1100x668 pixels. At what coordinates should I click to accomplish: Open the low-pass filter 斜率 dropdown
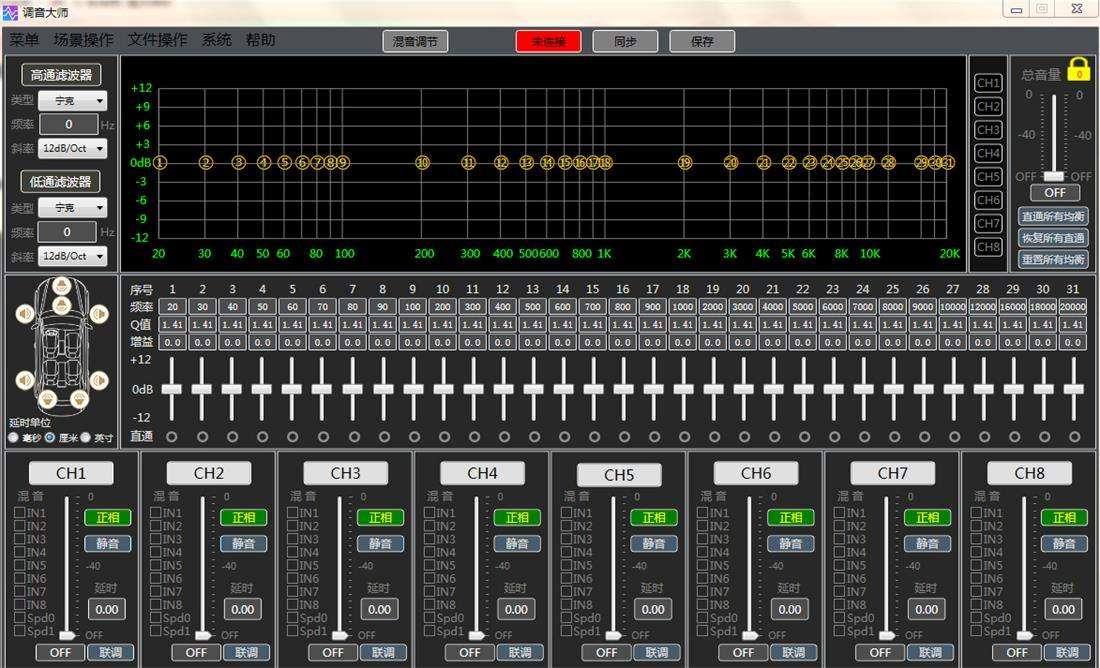(72, 256)
